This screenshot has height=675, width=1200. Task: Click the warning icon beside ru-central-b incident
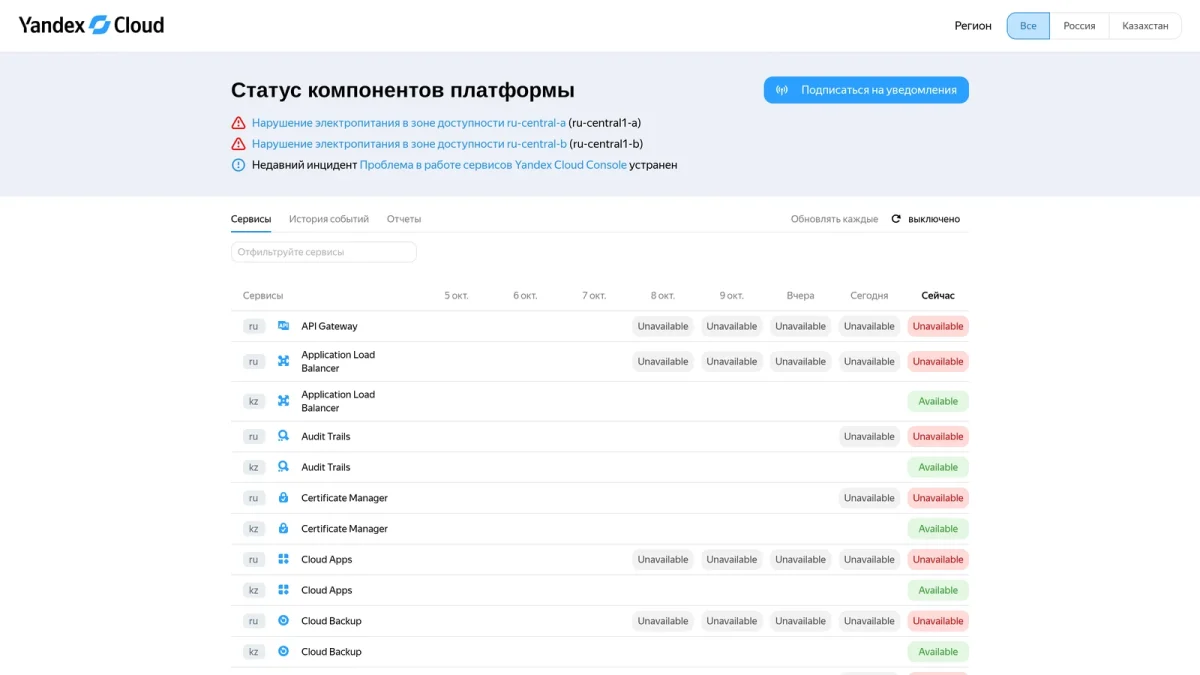[238, 144]
